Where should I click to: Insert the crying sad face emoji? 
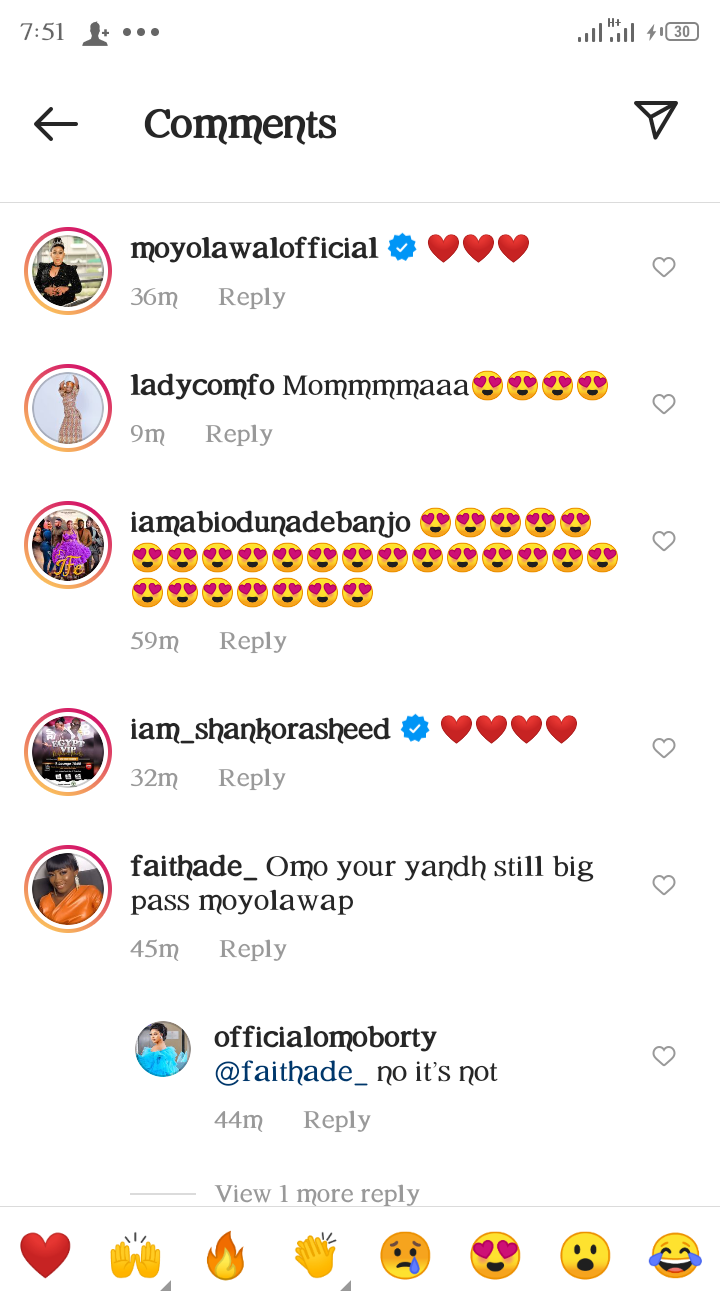tap(405, 1255)
